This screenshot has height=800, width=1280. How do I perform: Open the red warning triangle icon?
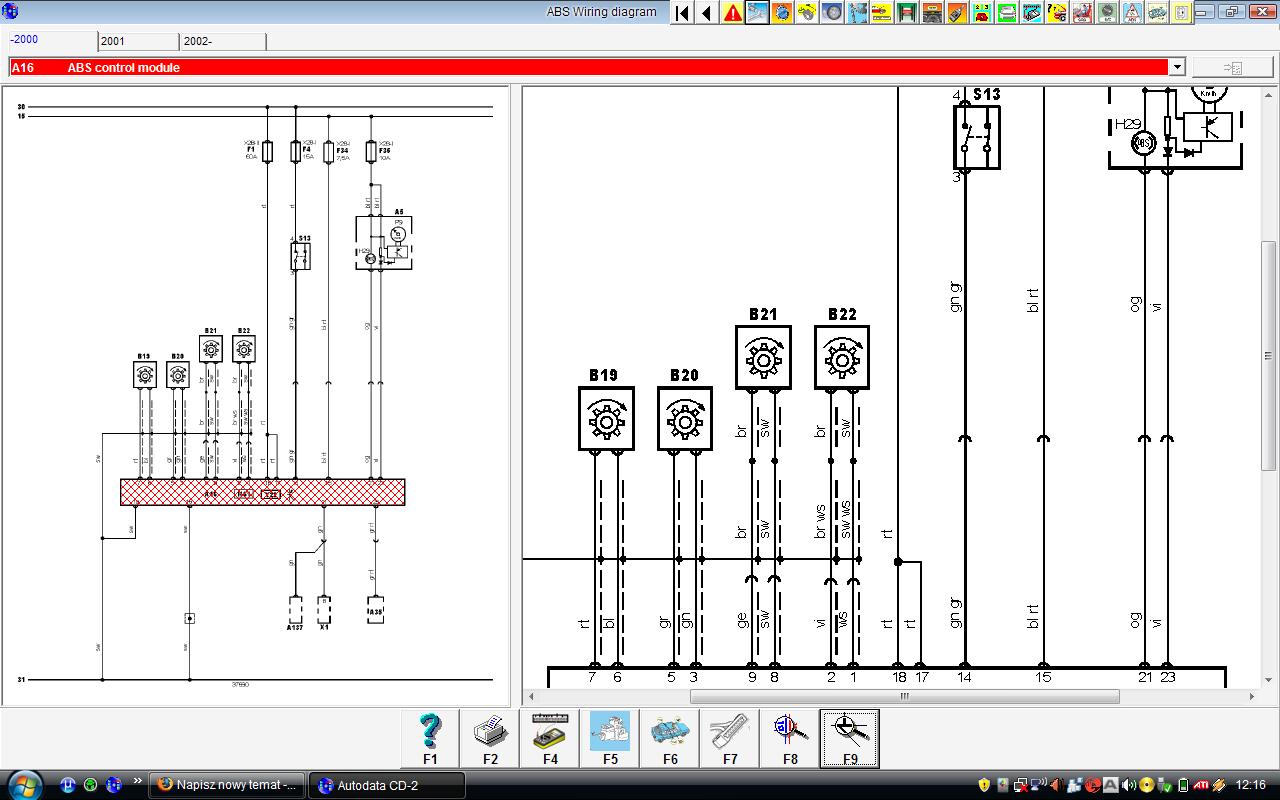tap(733, 13)
